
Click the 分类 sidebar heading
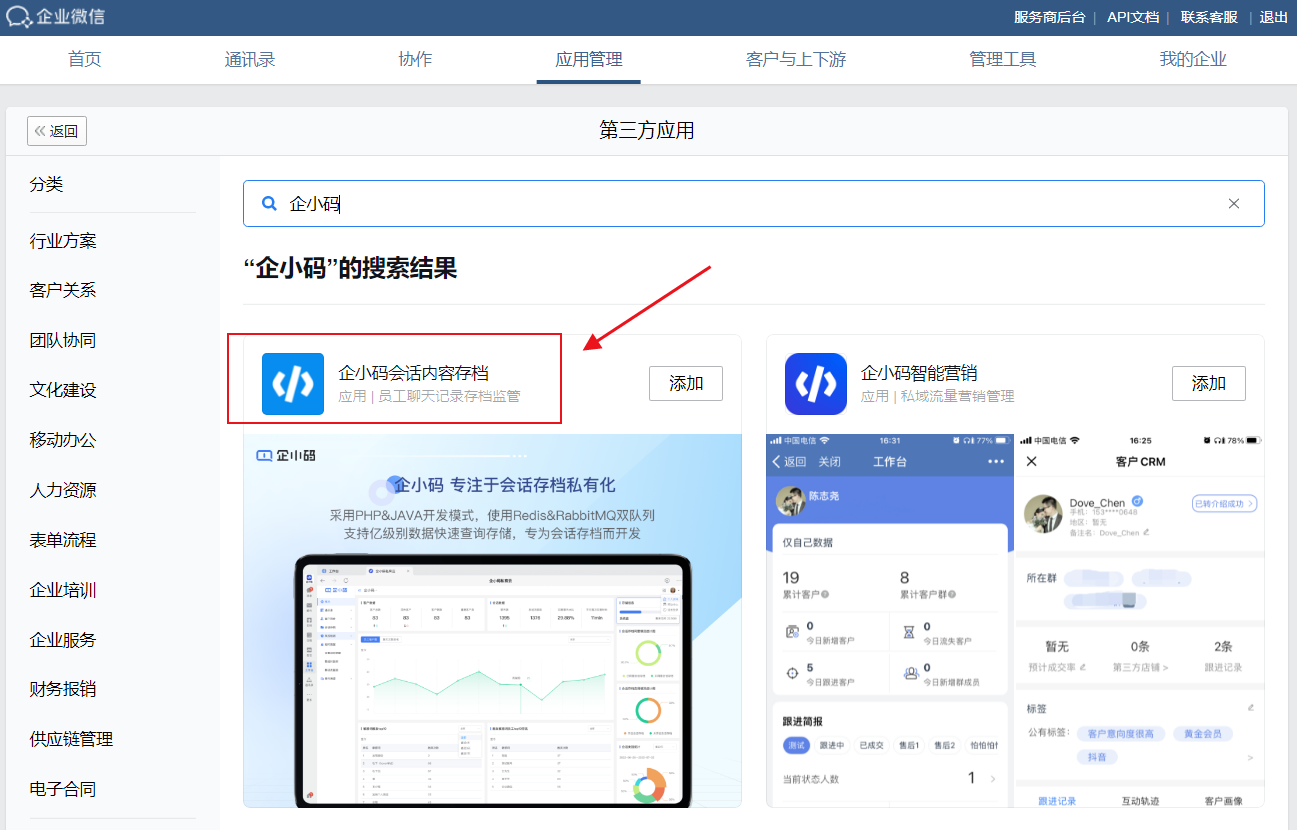pos(46,184)
